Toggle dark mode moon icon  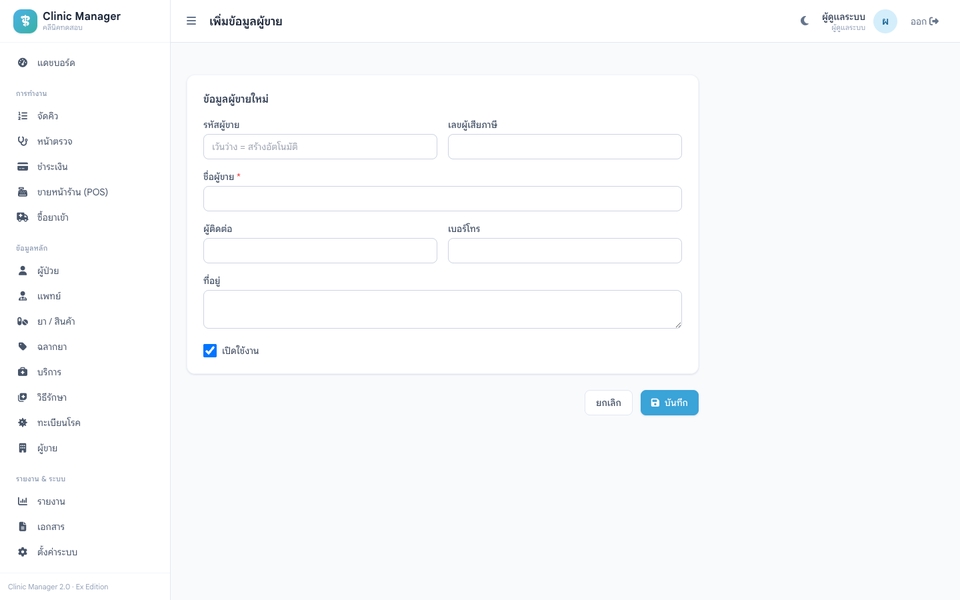(x=804, y=21)
